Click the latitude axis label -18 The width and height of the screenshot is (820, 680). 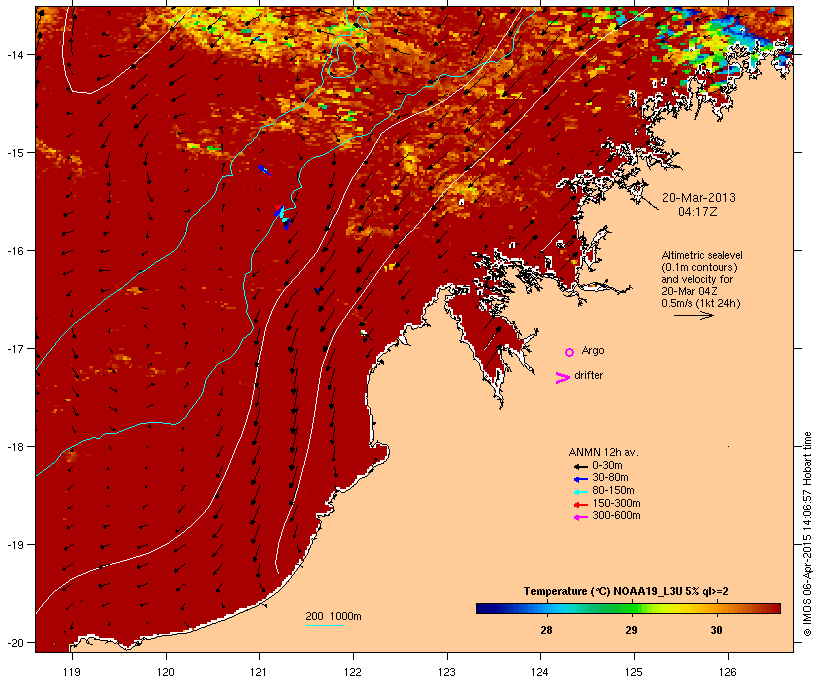[14, 447]
